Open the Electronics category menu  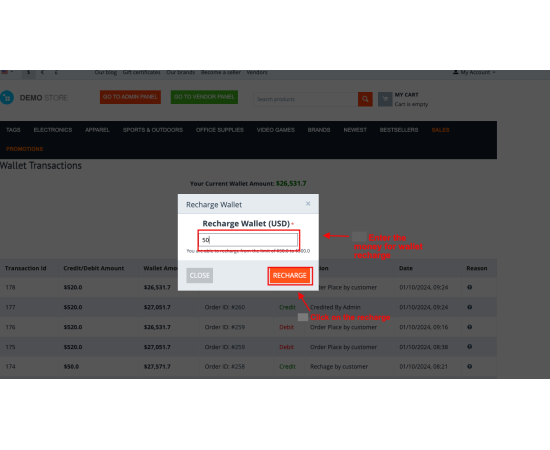point(53,130)
